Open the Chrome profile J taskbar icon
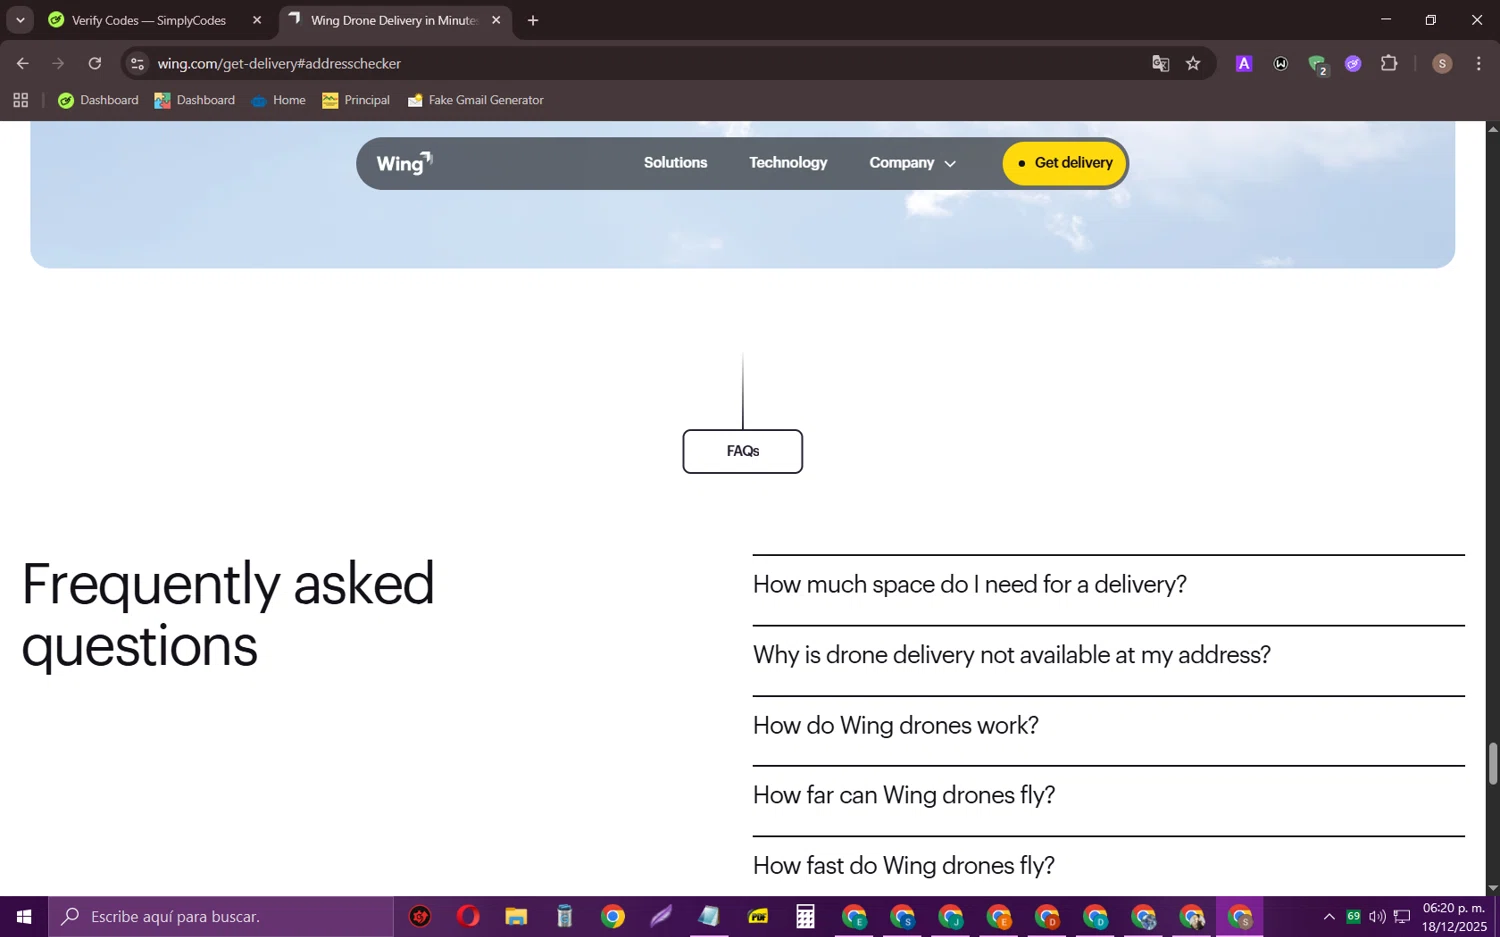Viewport: 1500px width, 937px height. pos(951,917)
